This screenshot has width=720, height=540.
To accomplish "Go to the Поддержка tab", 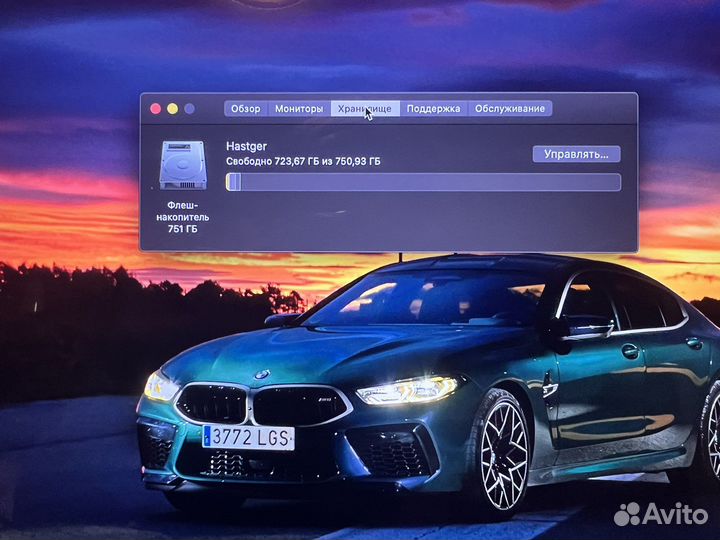I will (433, 109).
